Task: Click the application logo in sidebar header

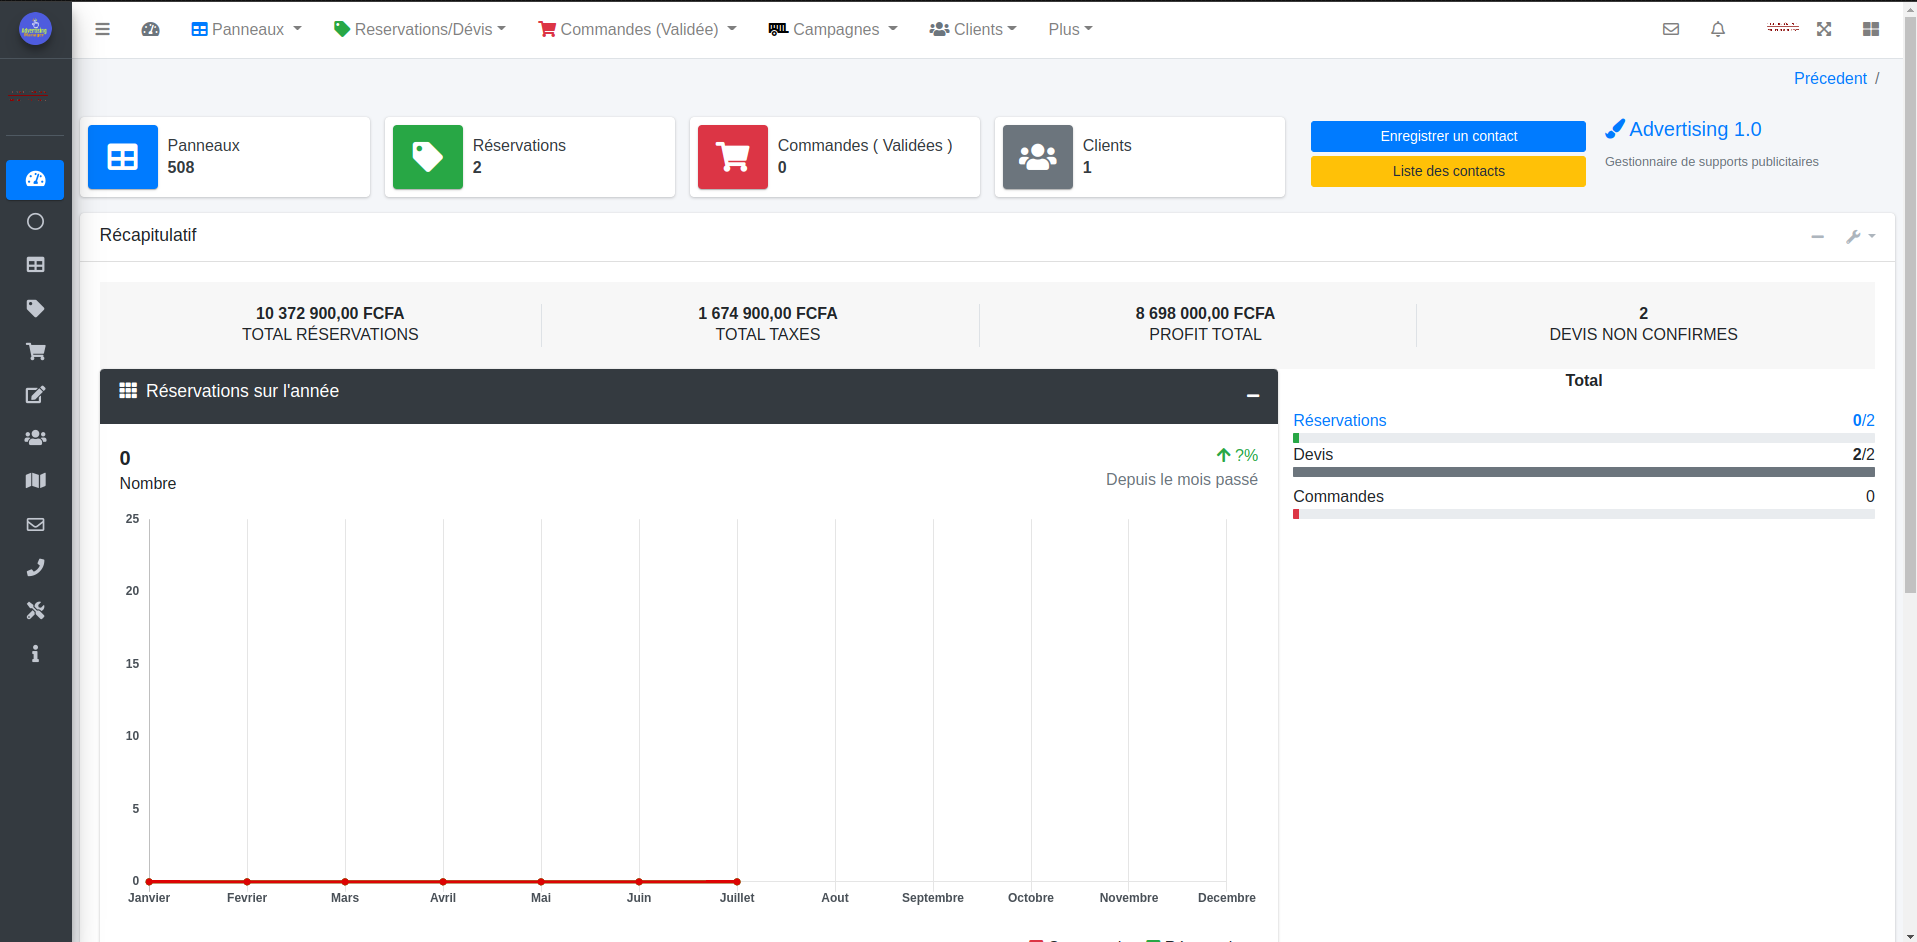Action: pos(35,29)
